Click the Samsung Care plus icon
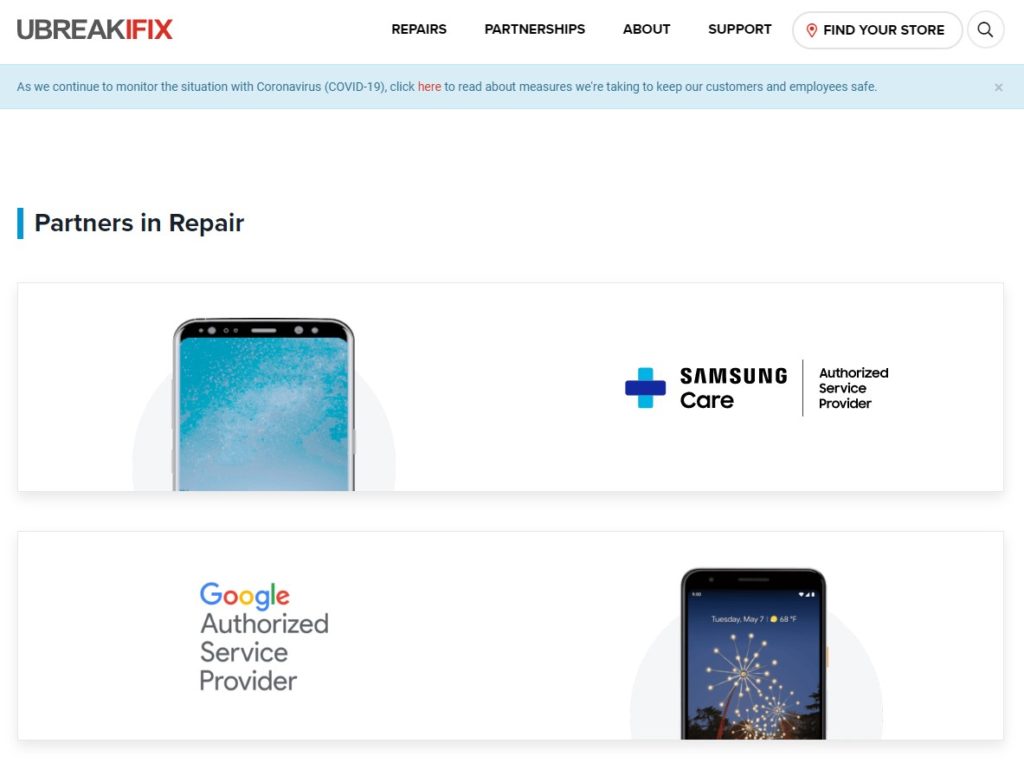 (645, 388)
